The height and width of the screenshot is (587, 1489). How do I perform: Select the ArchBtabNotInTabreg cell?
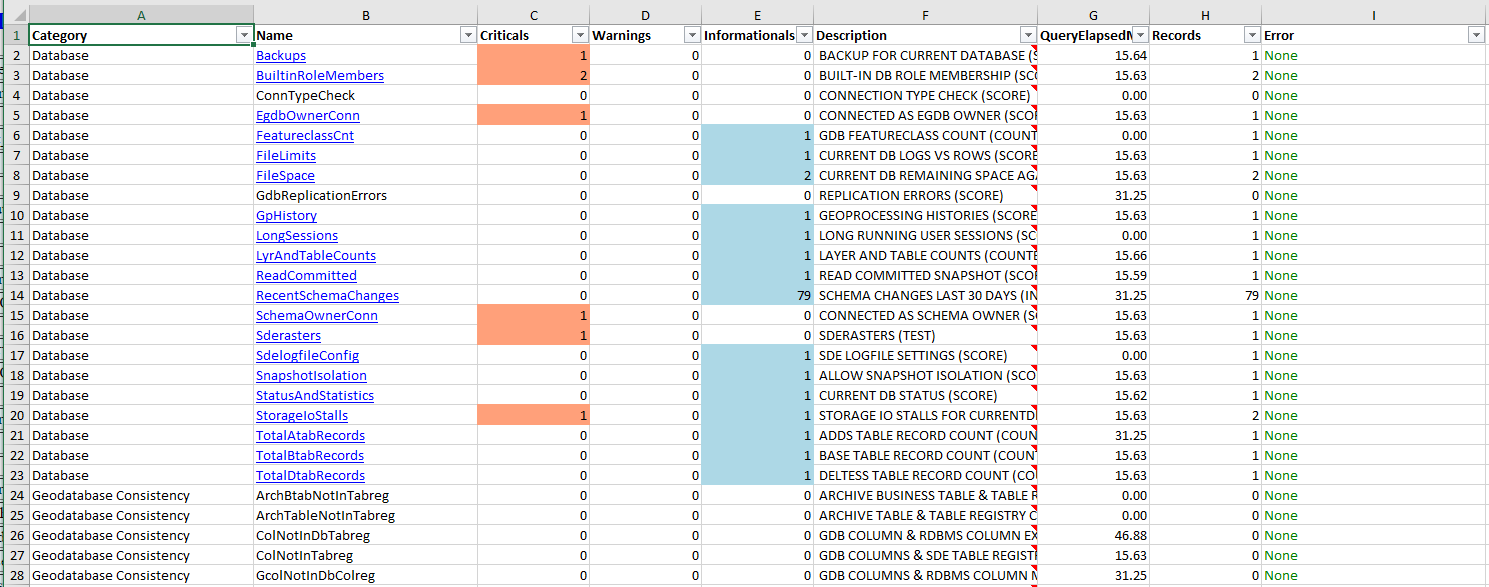(365, 495)
